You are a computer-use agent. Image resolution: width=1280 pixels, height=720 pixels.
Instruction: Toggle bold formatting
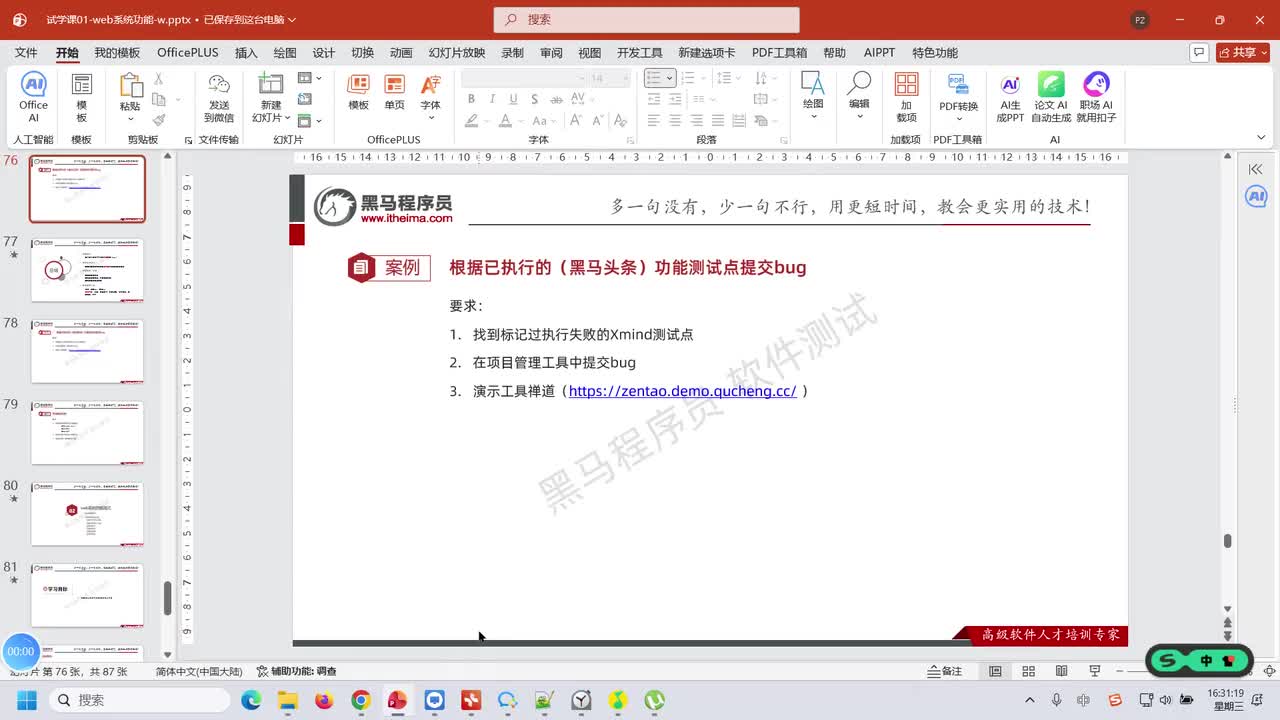471,99
